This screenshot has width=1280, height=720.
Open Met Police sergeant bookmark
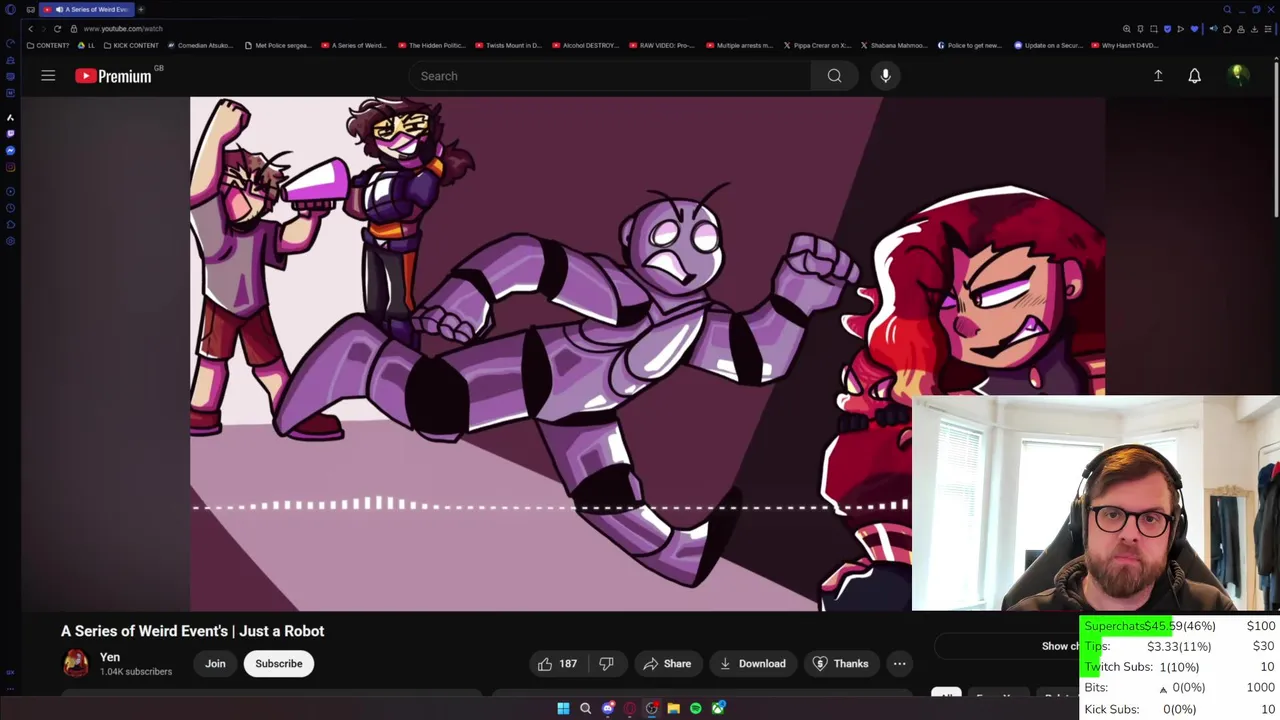279,45
